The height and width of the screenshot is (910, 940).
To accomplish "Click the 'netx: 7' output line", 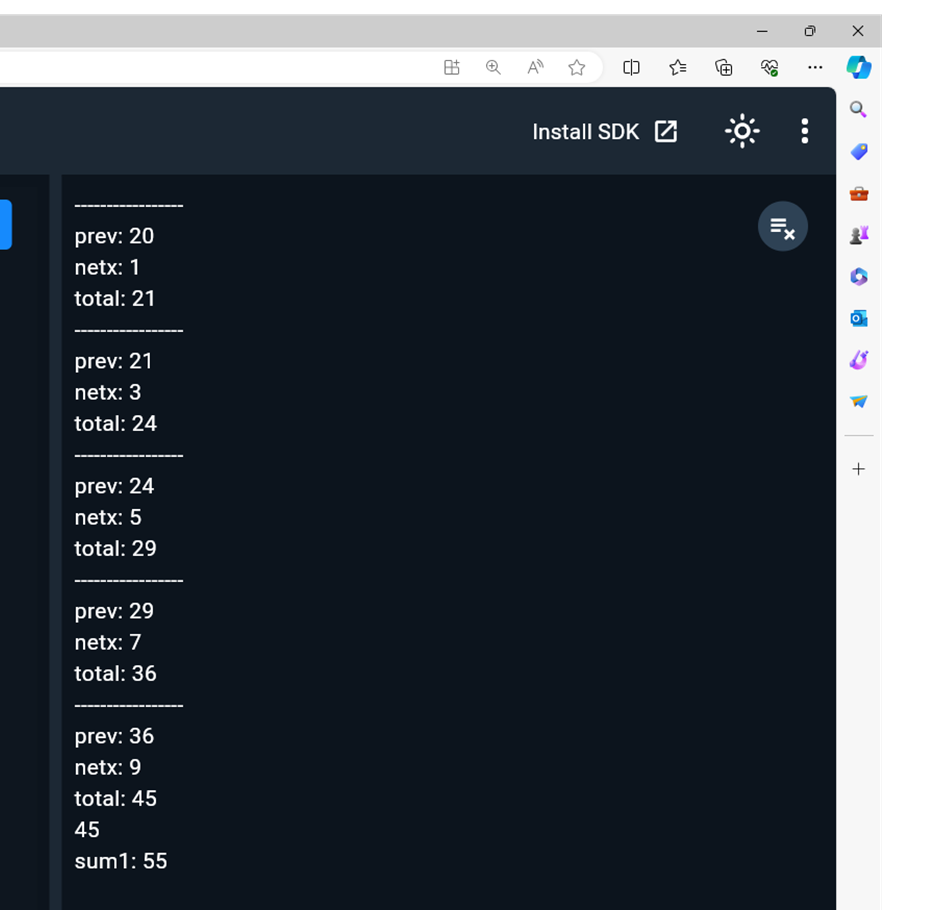I will [107, 642].
